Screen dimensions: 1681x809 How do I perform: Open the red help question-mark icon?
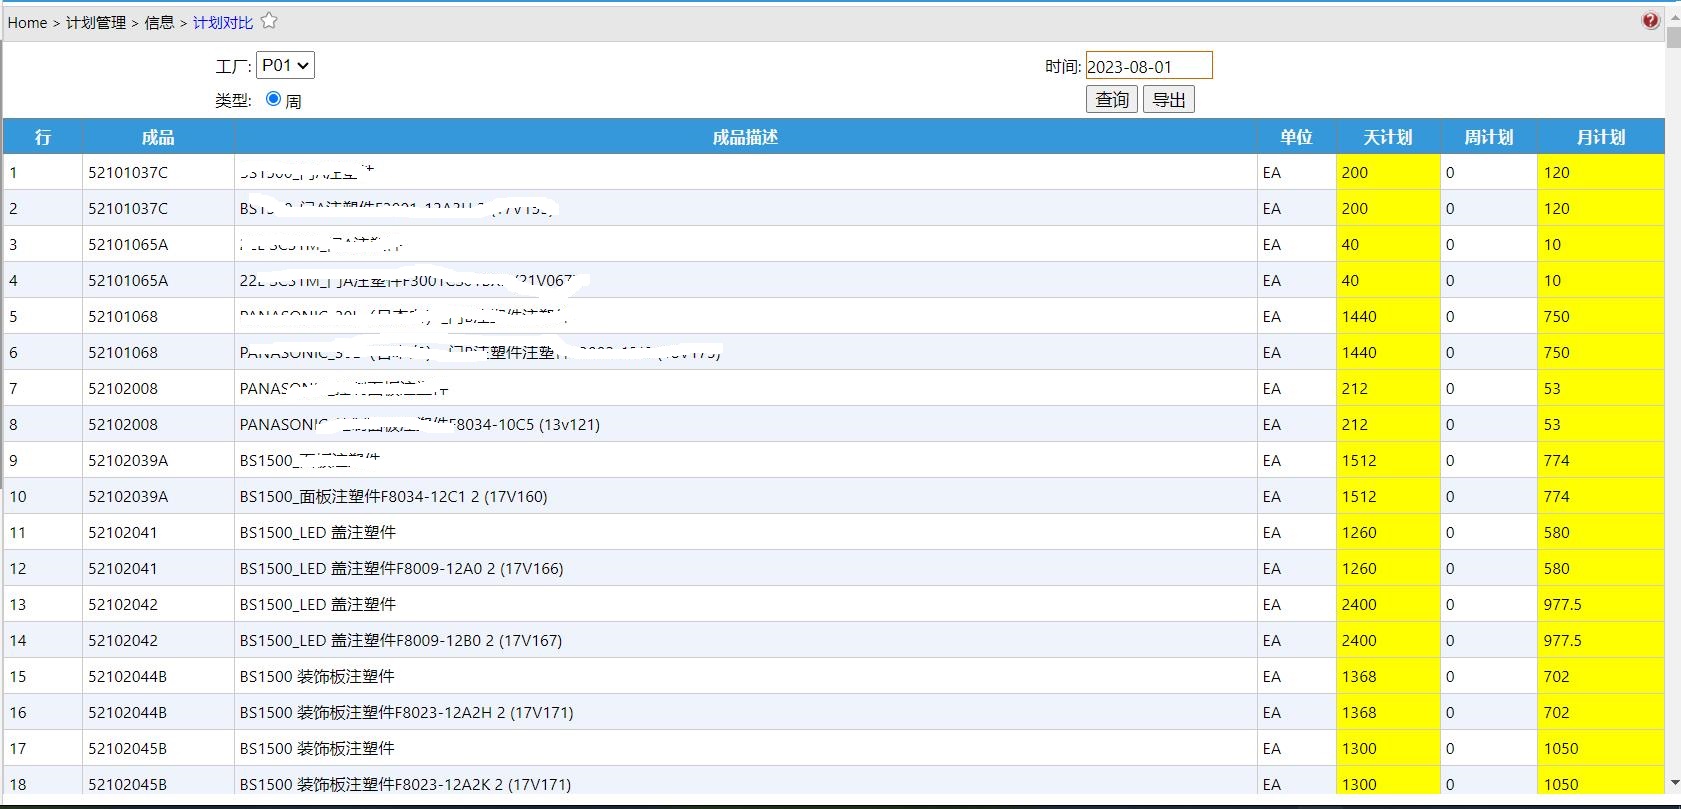tap(1650, 21)
